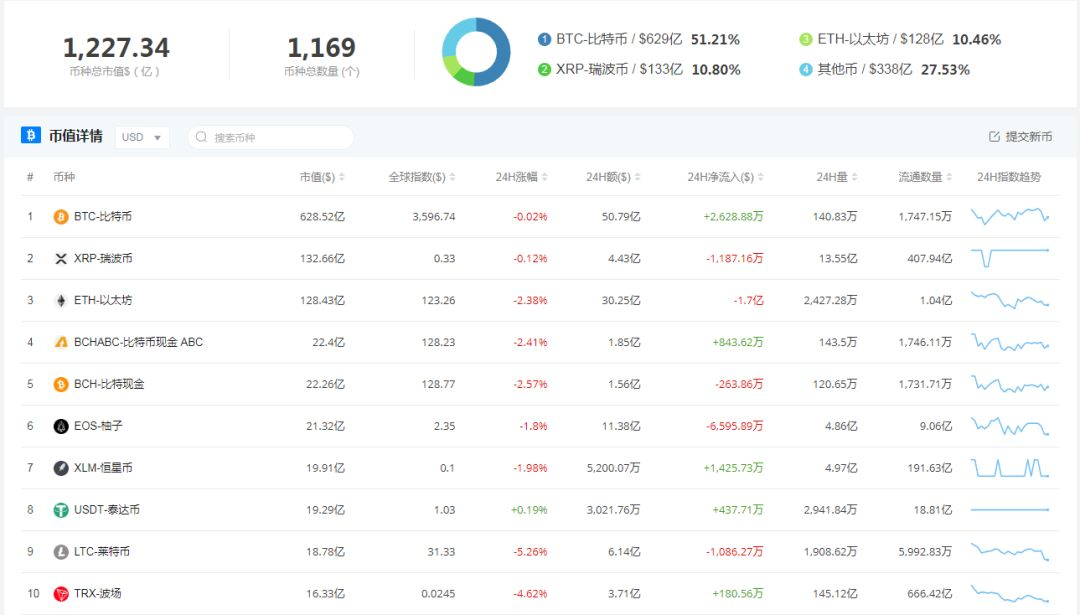Viewport: 1080px width, 615px height.
Task: Click TRX circulating supply 666.42亿
Action: click(930, 594)
